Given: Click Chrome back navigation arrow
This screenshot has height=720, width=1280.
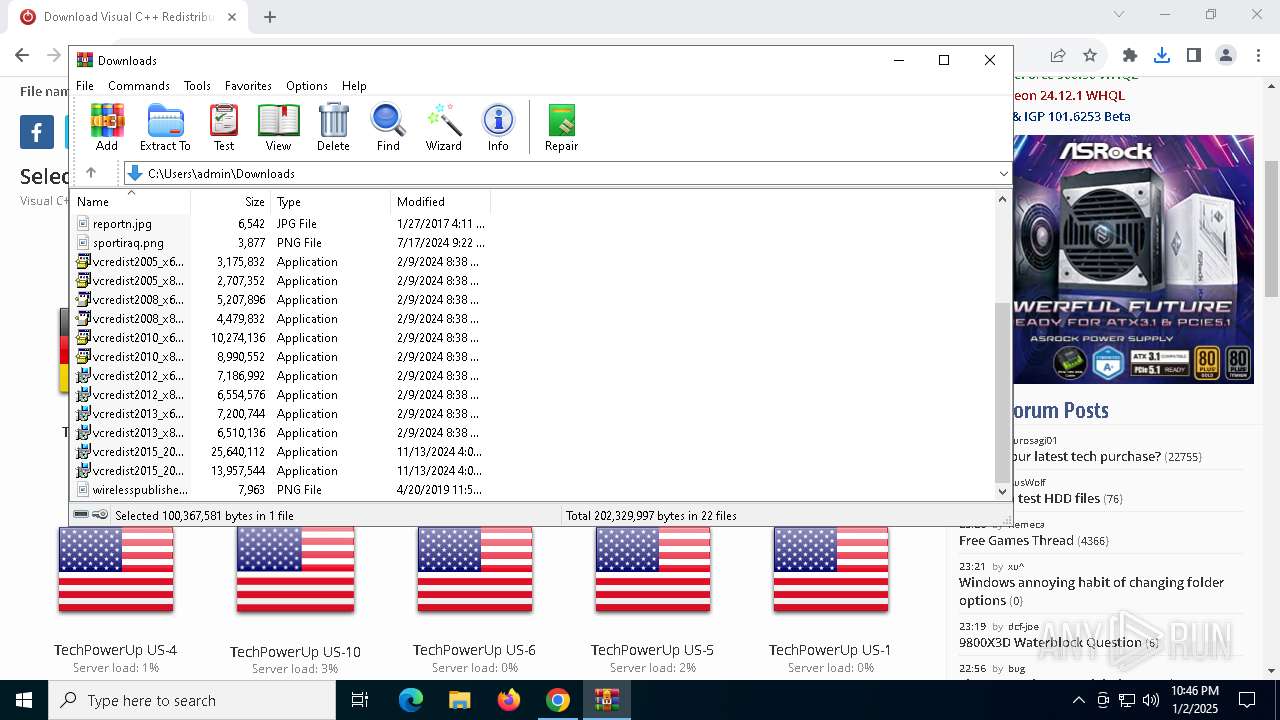Looking at the screenshot, I should pos(22,55).
